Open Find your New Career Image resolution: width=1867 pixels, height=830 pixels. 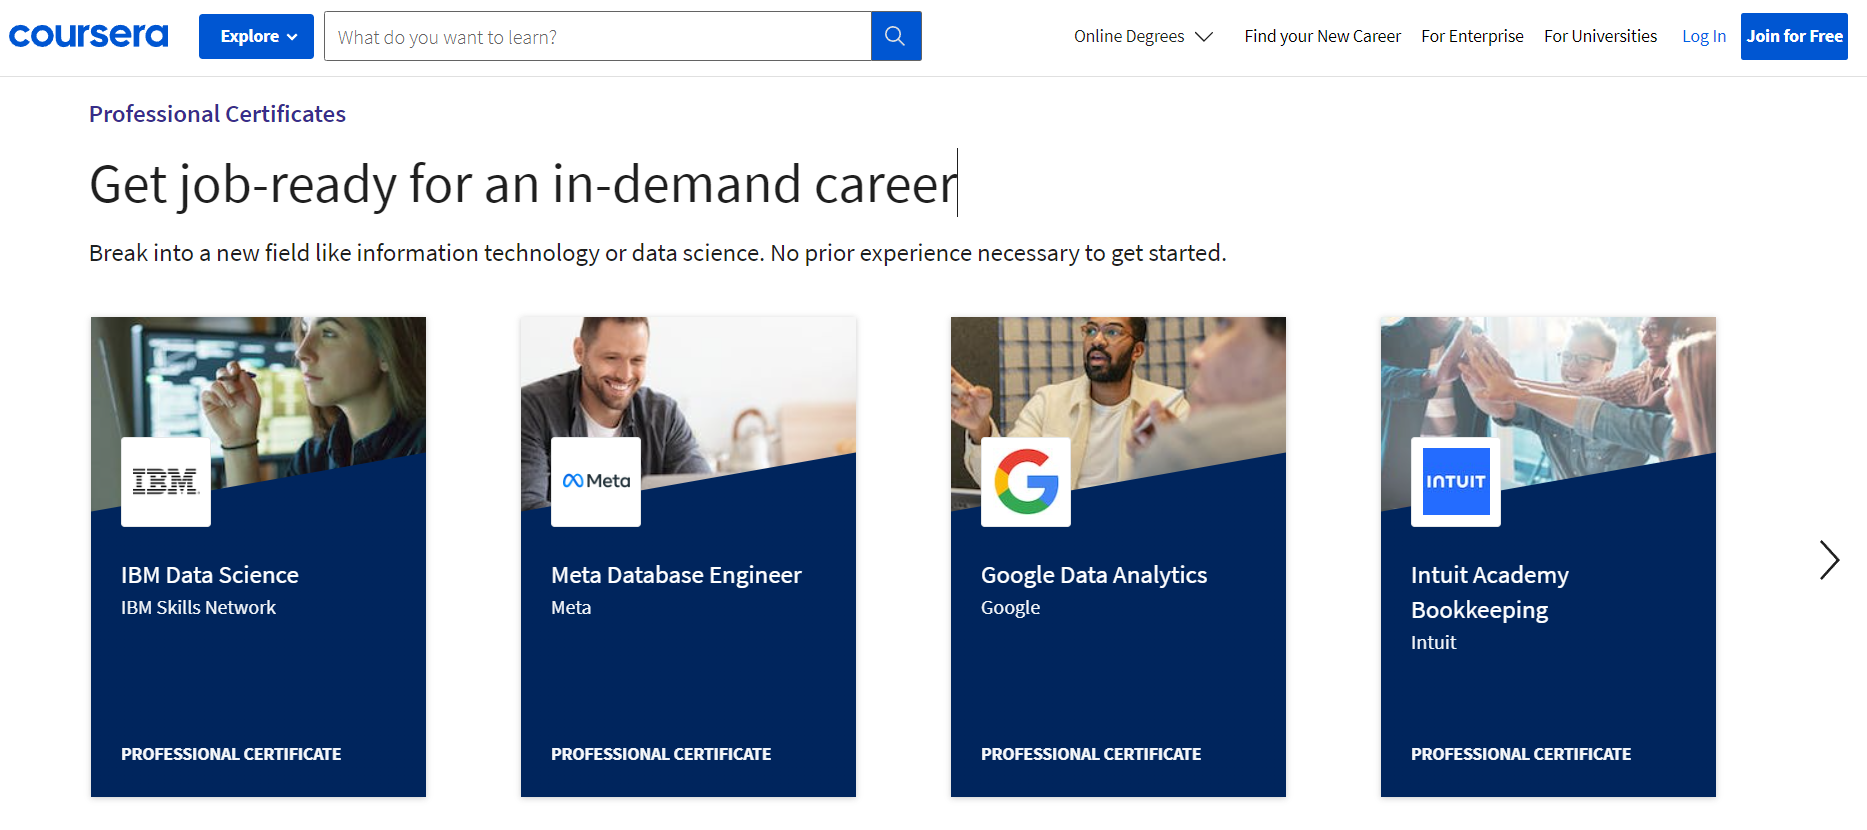pyautogui.click(x=1322, y=36)
